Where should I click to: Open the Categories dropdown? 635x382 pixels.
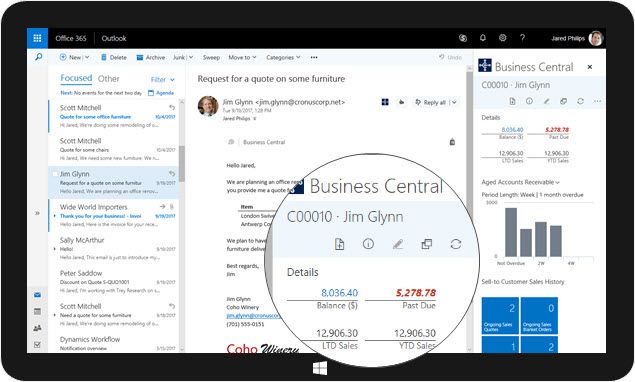pyautogui.click(x=283, y=58)
